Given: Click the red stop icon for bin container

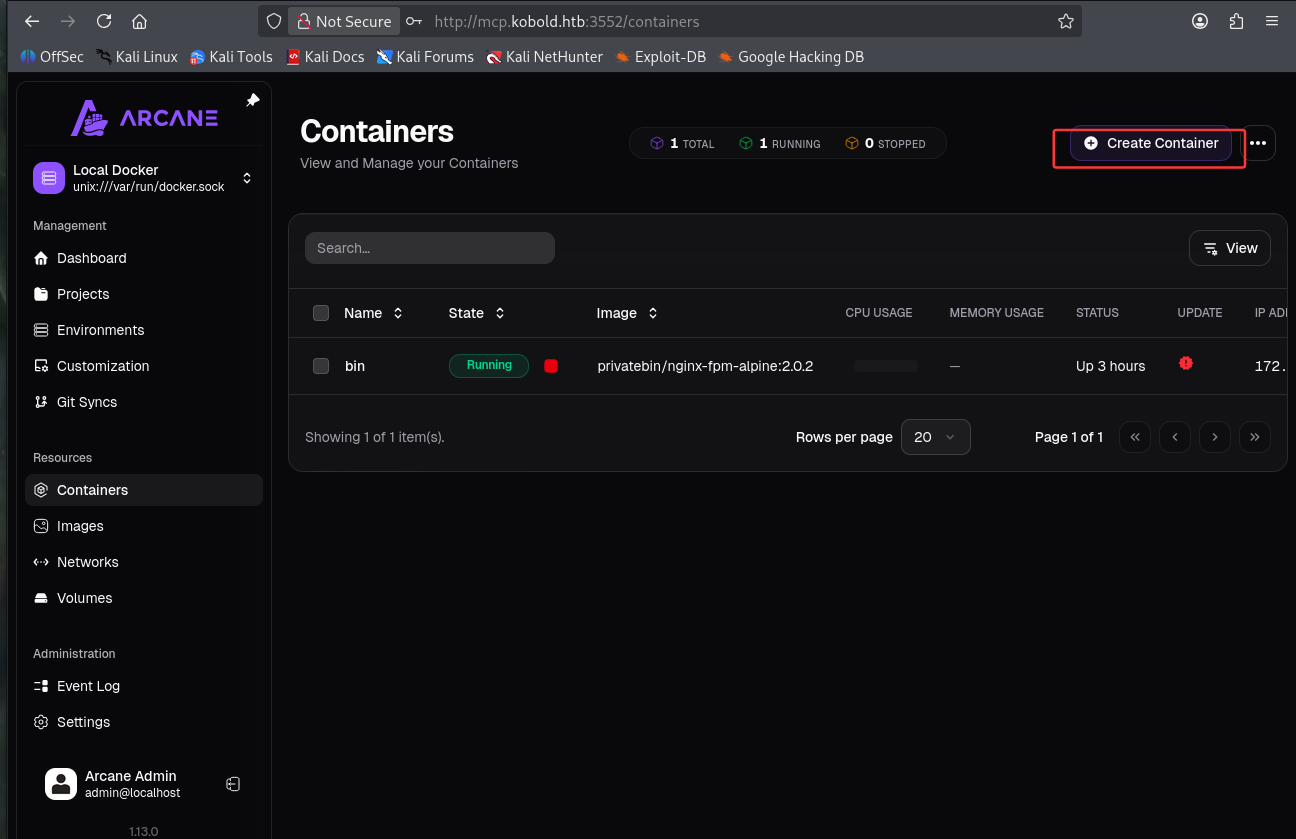Looking at the screenshot, I should point(550,366).
